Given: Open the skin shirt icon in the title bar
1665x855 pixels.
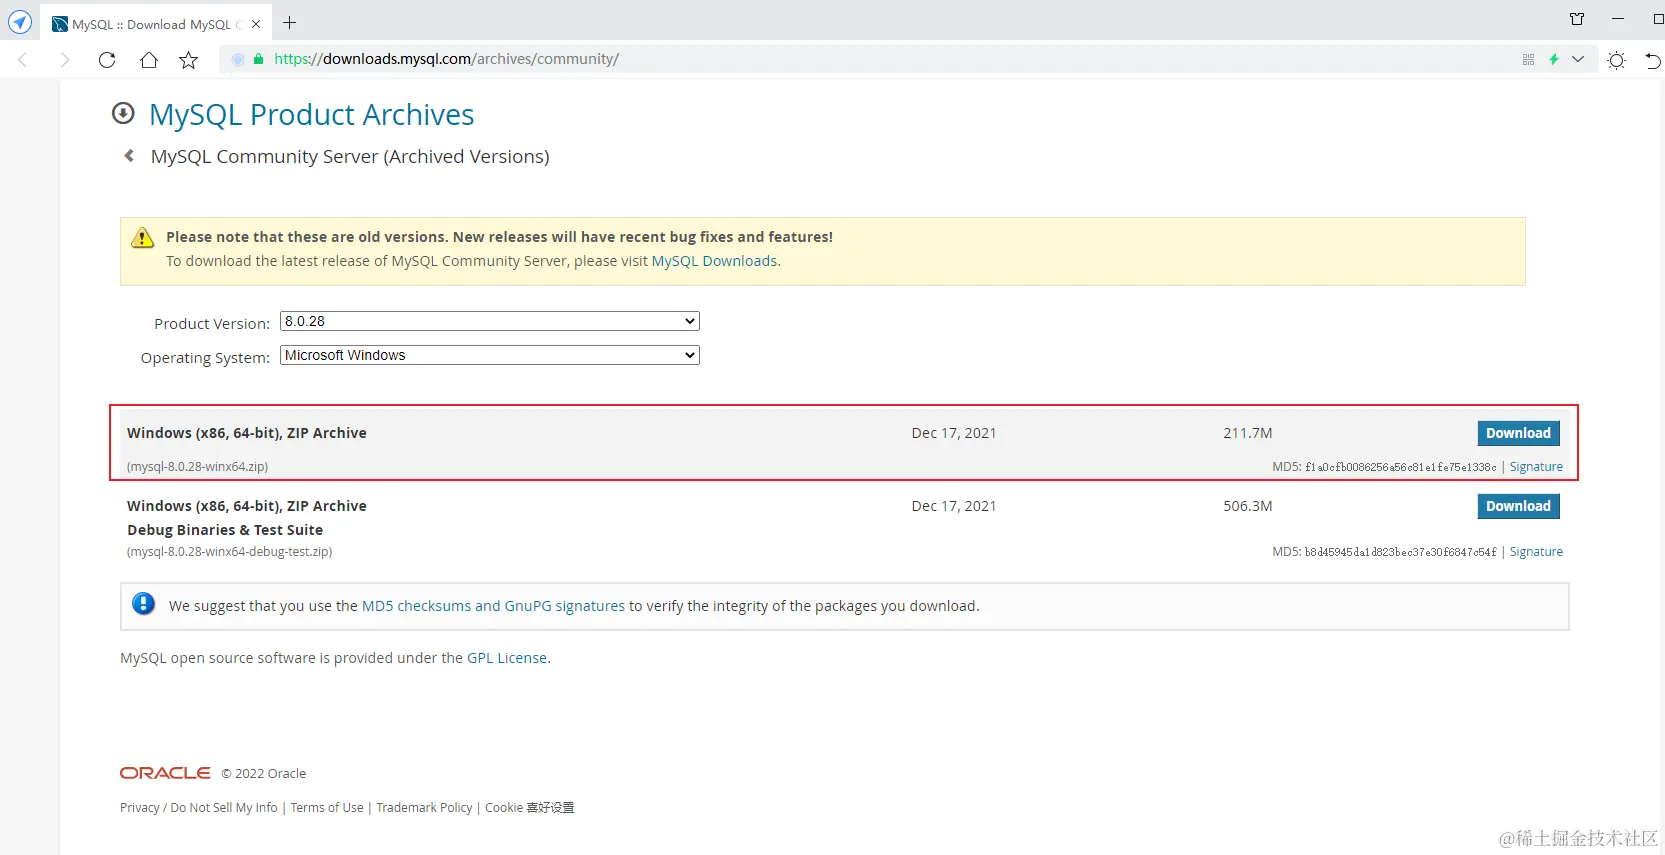Looking at the screenshot, I should click(x=1577, y=19).
